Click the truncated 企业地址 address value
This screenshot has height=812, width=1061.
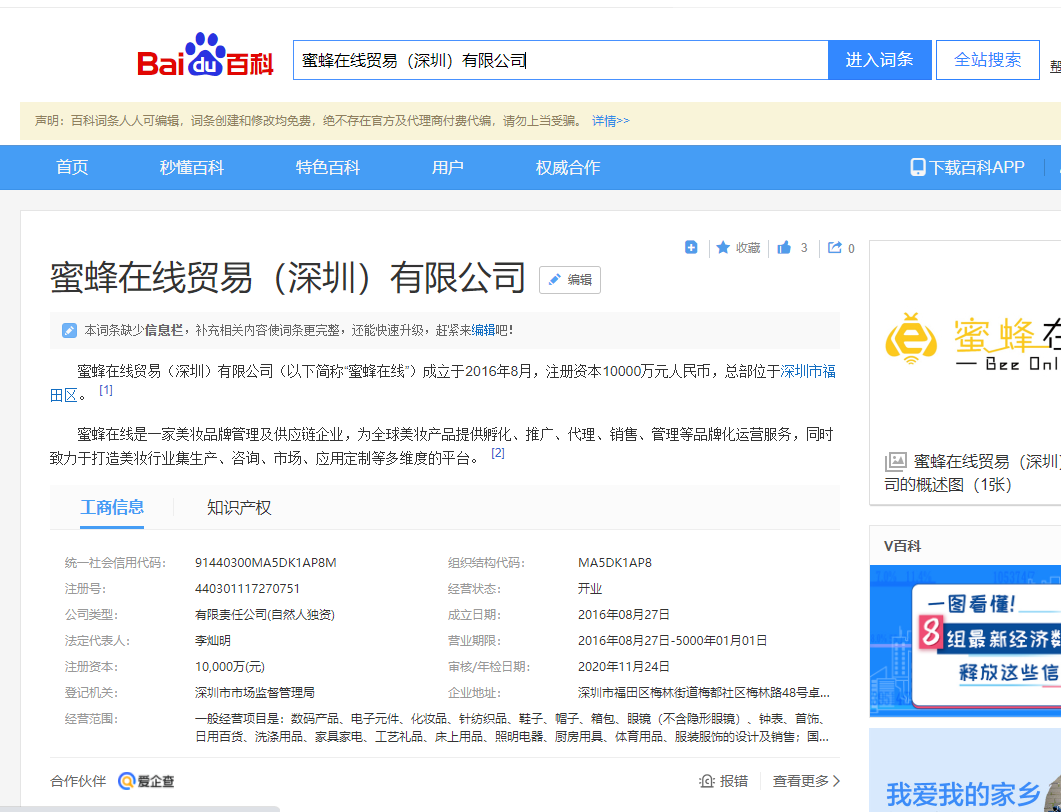tap(704, 692)
